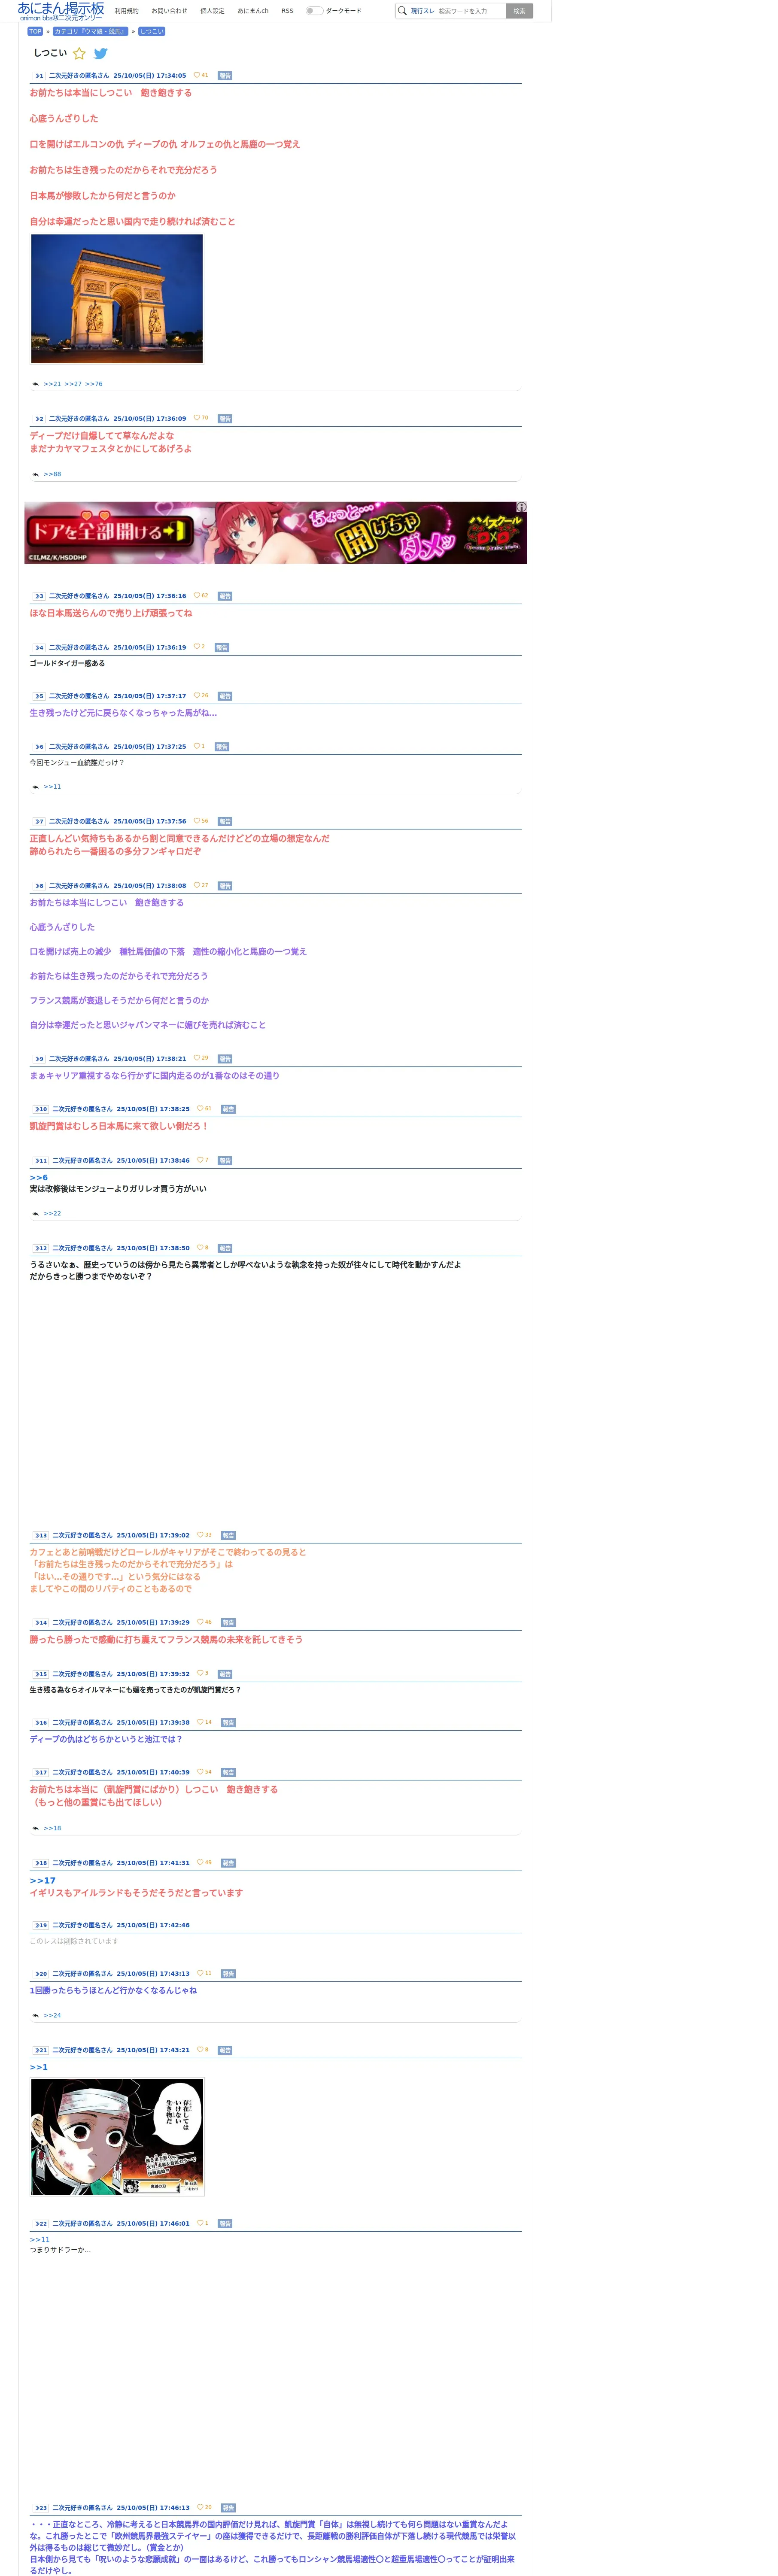Screen dimensions: 778x2576
Task: Open the 現行スレ search scope selector
Action: [x=423, y=11]
